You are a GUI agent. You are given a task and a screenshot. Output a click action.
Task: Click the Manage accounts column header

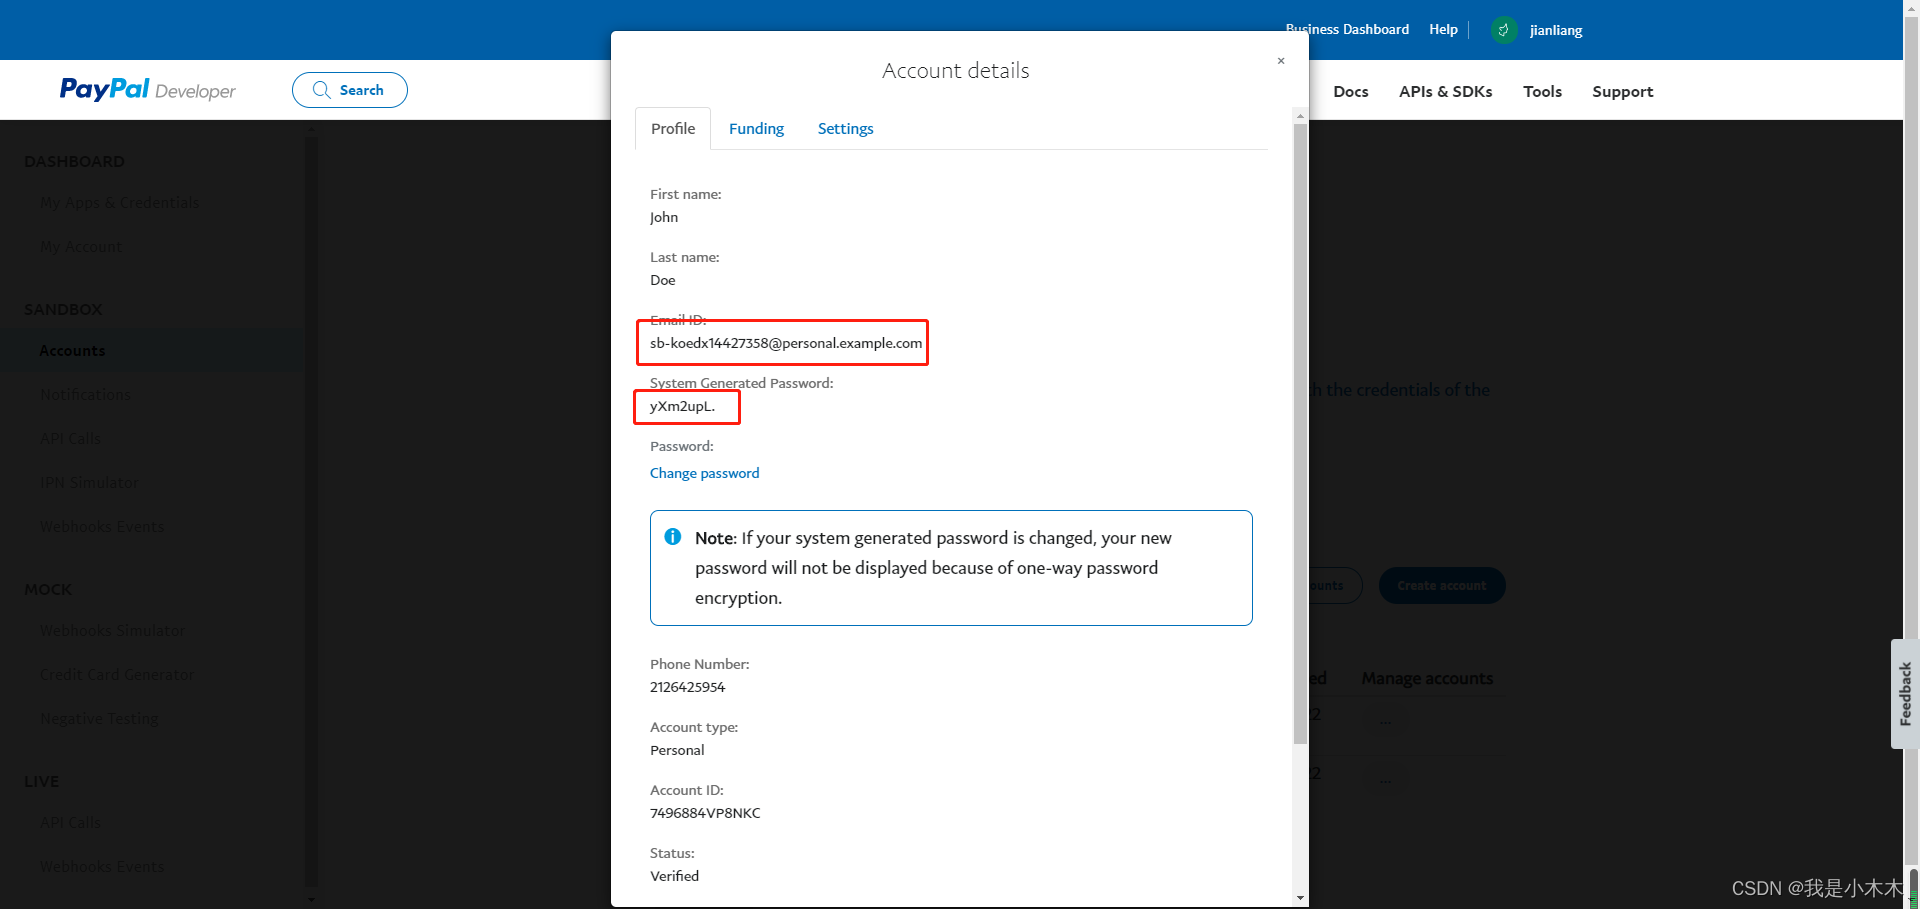1427,679
